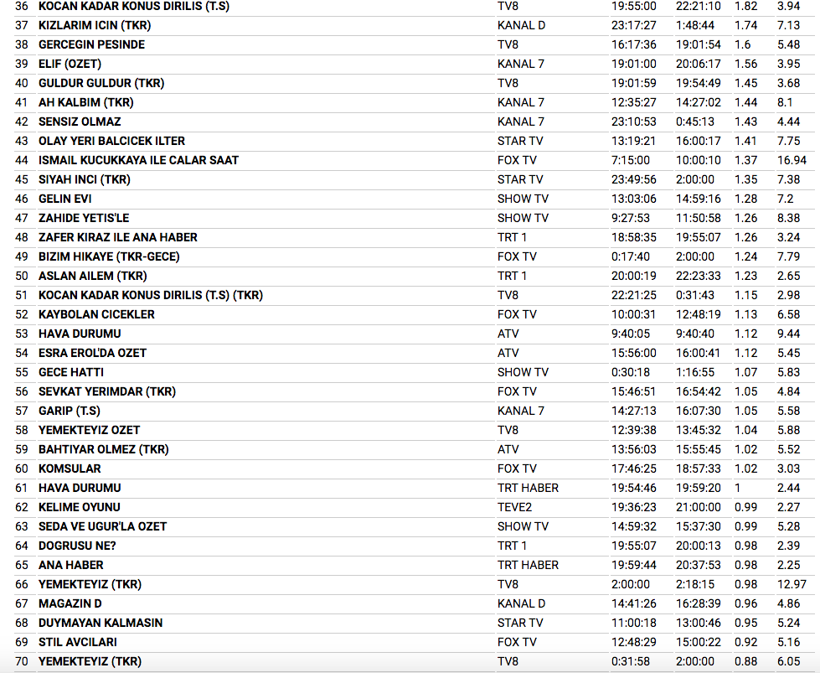Select TRT HABER channel in row 61
The width and height of the screenshot is (820, 673).
(x=527, y=488)
